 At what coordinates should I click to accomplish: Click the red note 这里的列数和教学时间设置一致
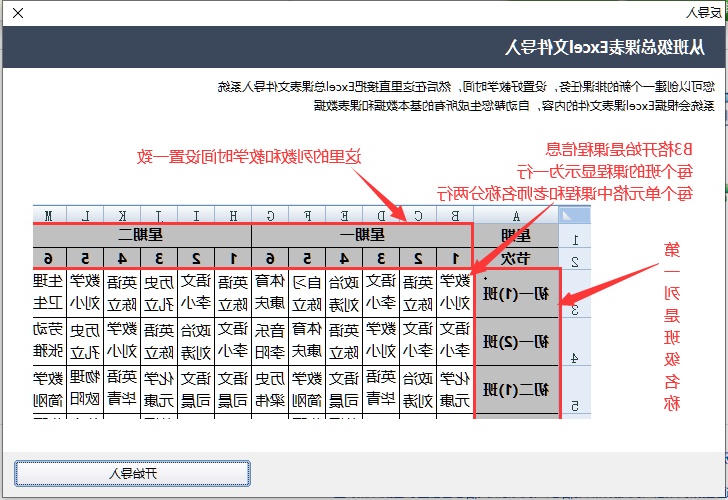tap(249, 157)
